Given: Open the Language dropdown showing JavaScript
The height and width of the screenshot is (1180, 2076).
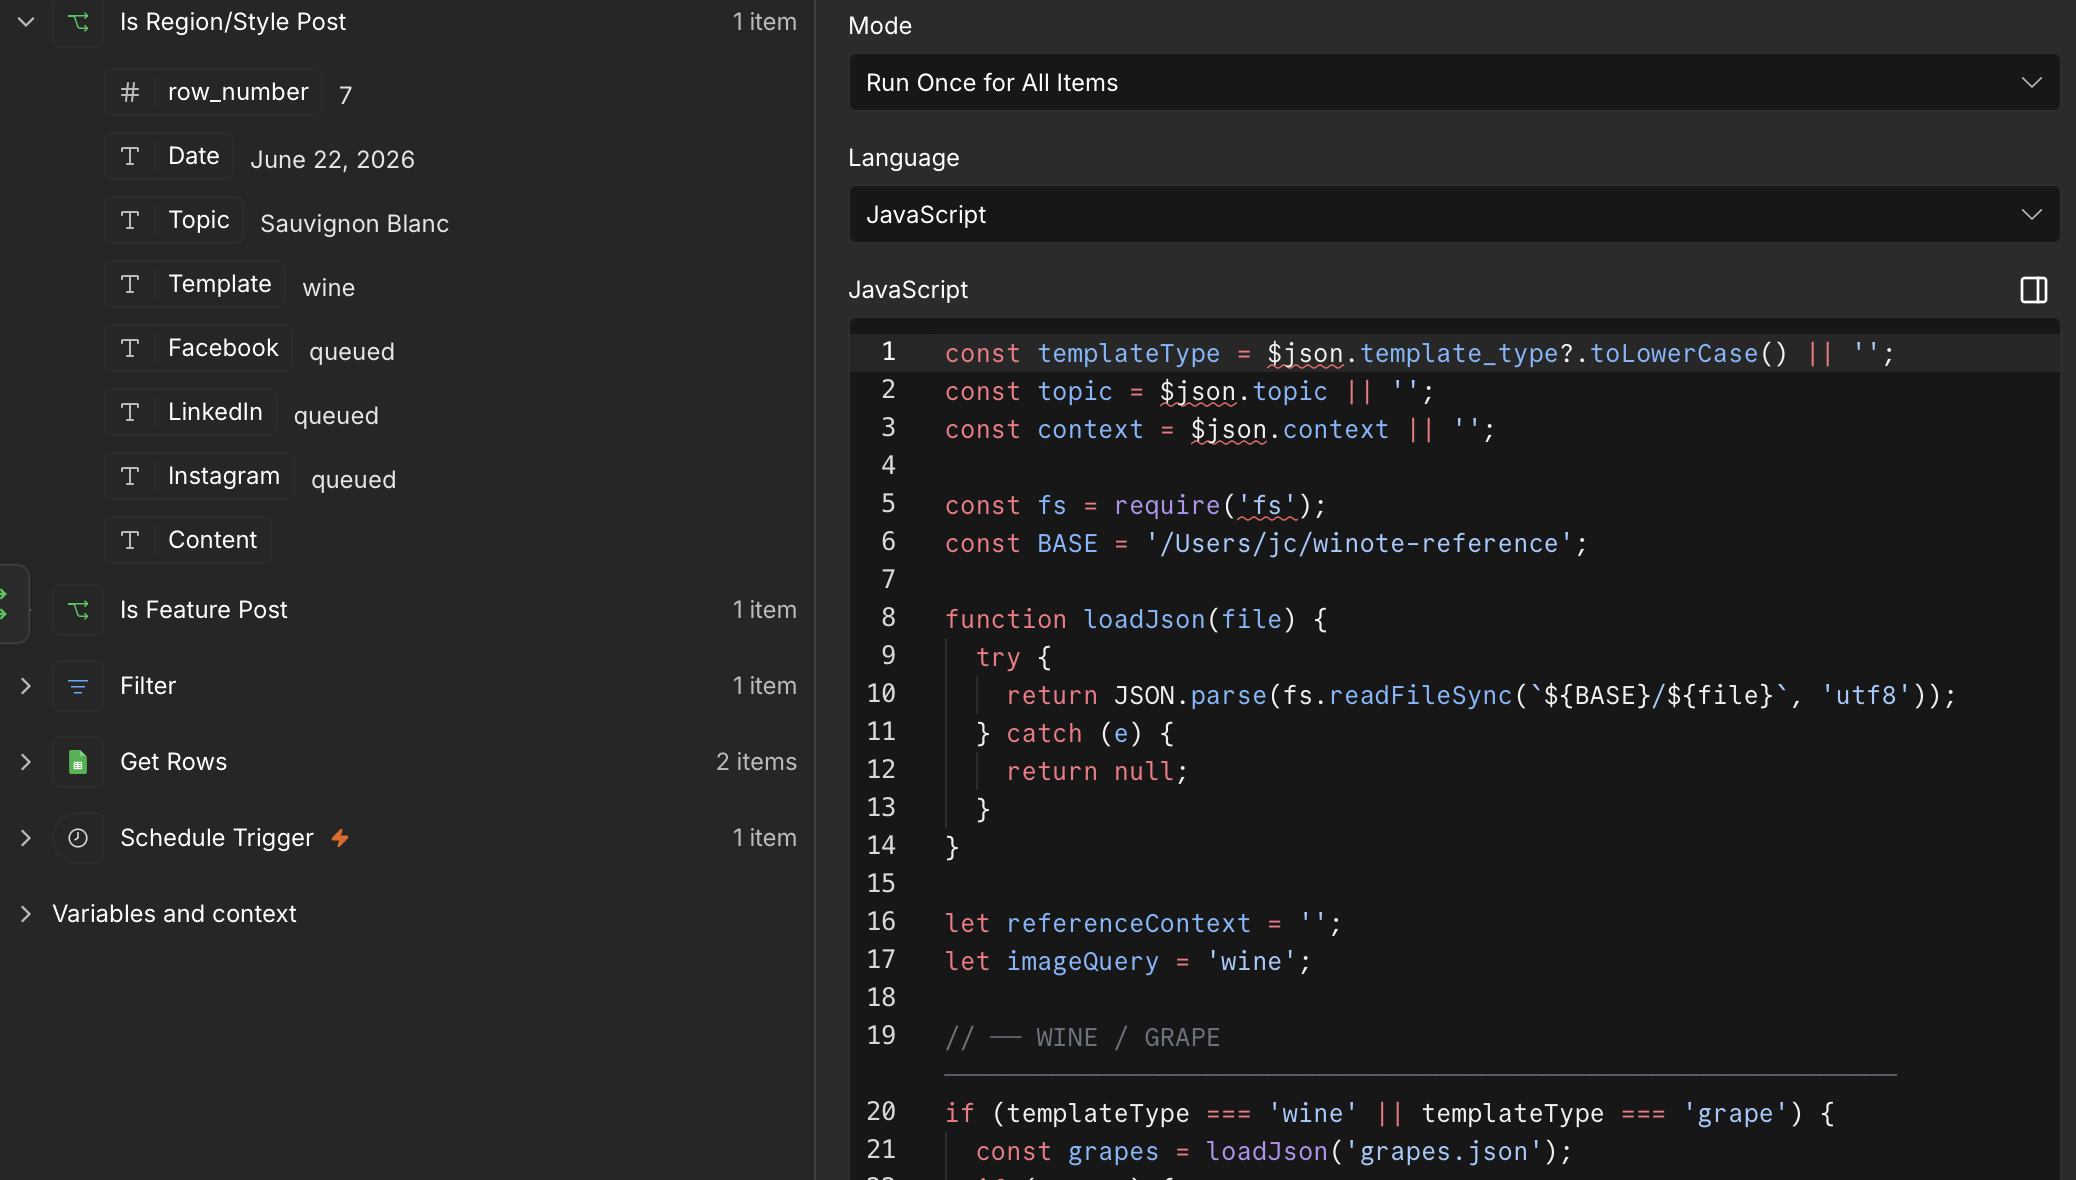Looking at the screenshot, I should [1454, 214].
